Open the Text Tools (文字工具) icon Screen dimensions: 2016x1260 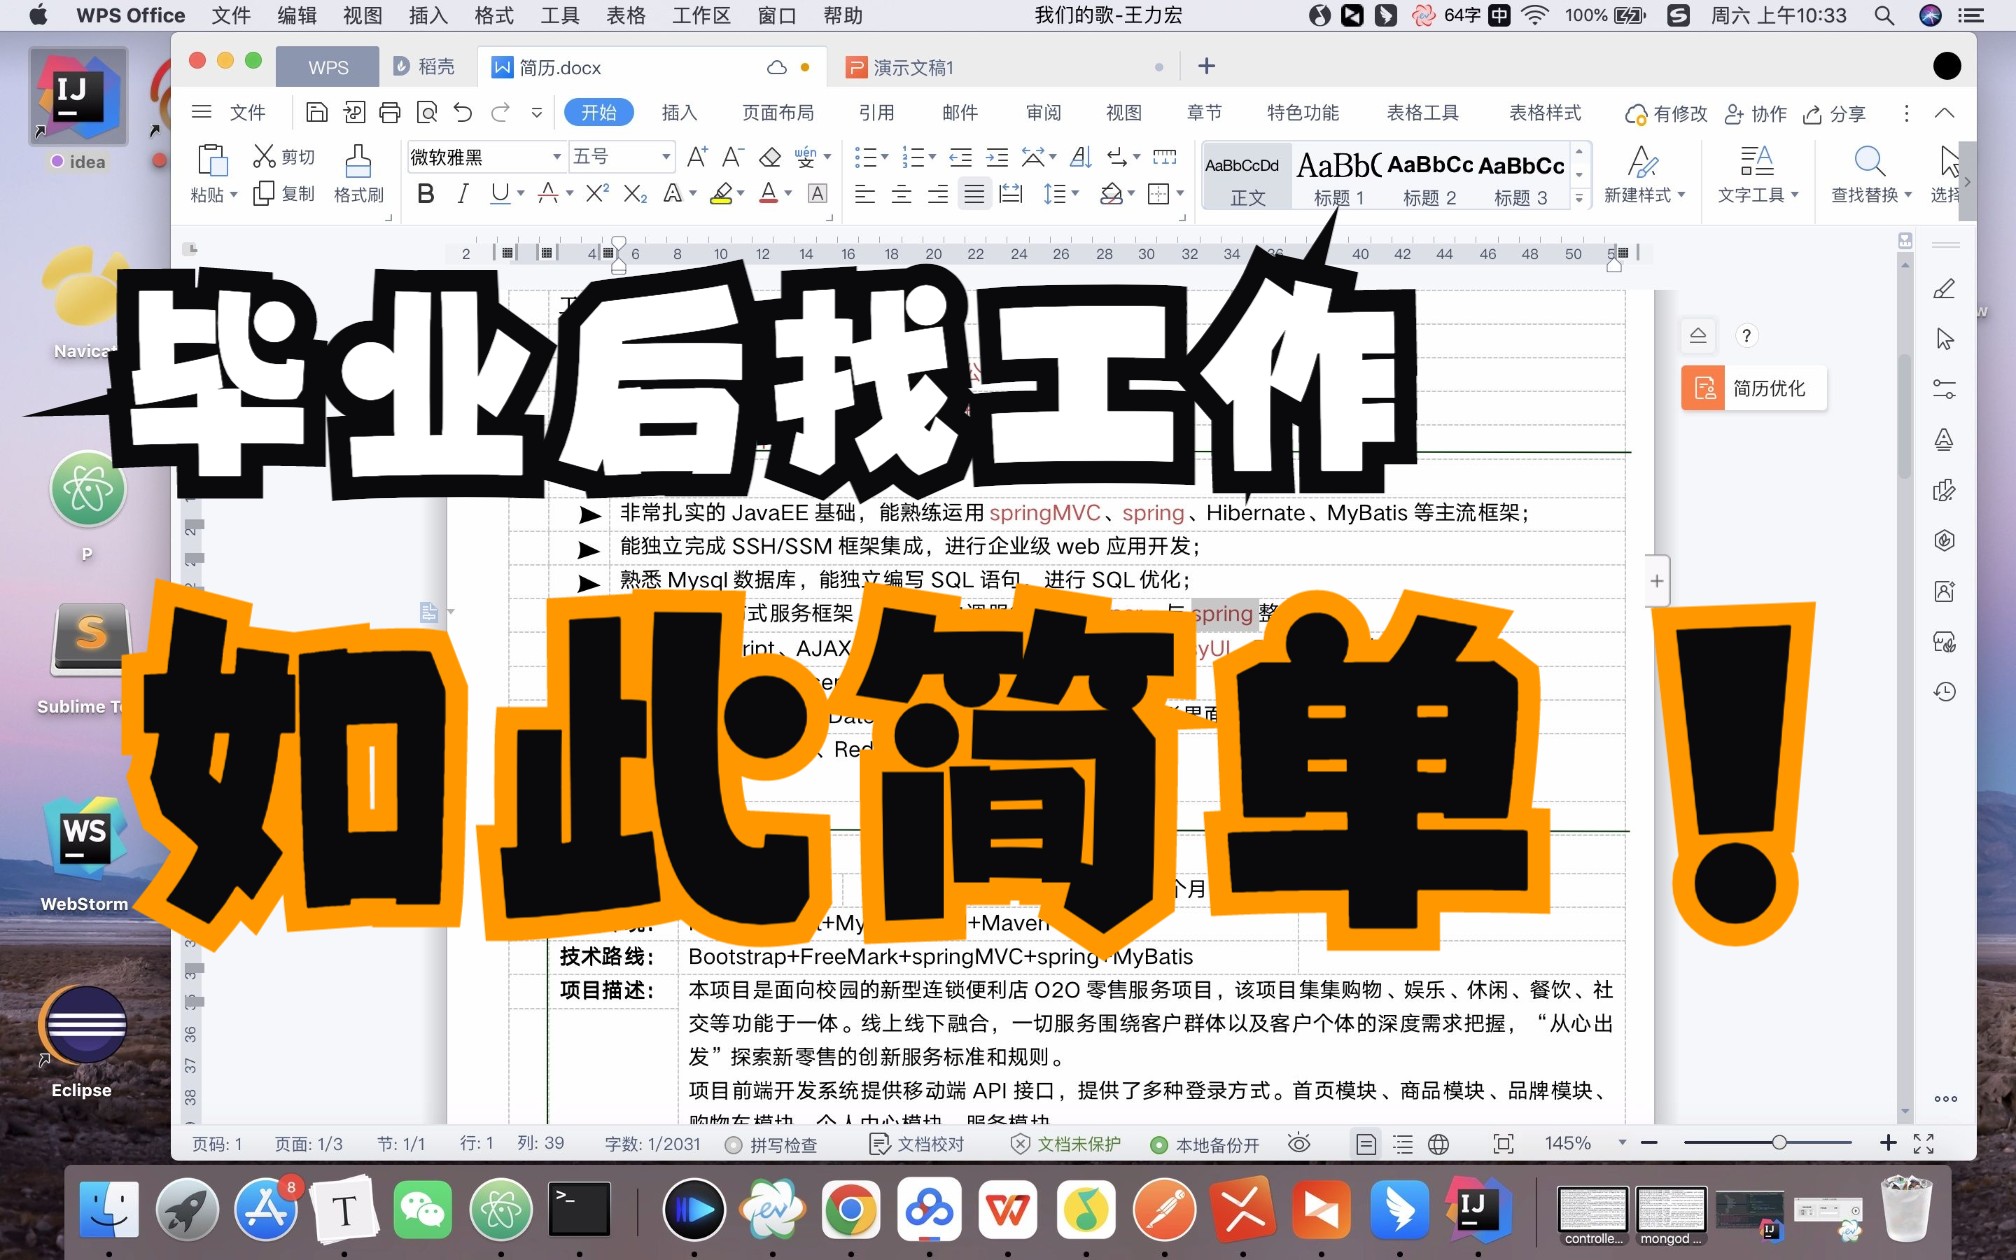pos(1756,162)
